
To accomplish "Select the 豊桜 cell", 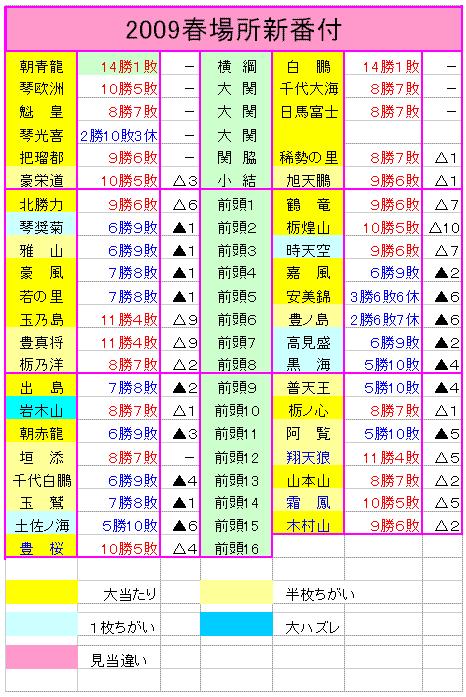I will [41, 546].
